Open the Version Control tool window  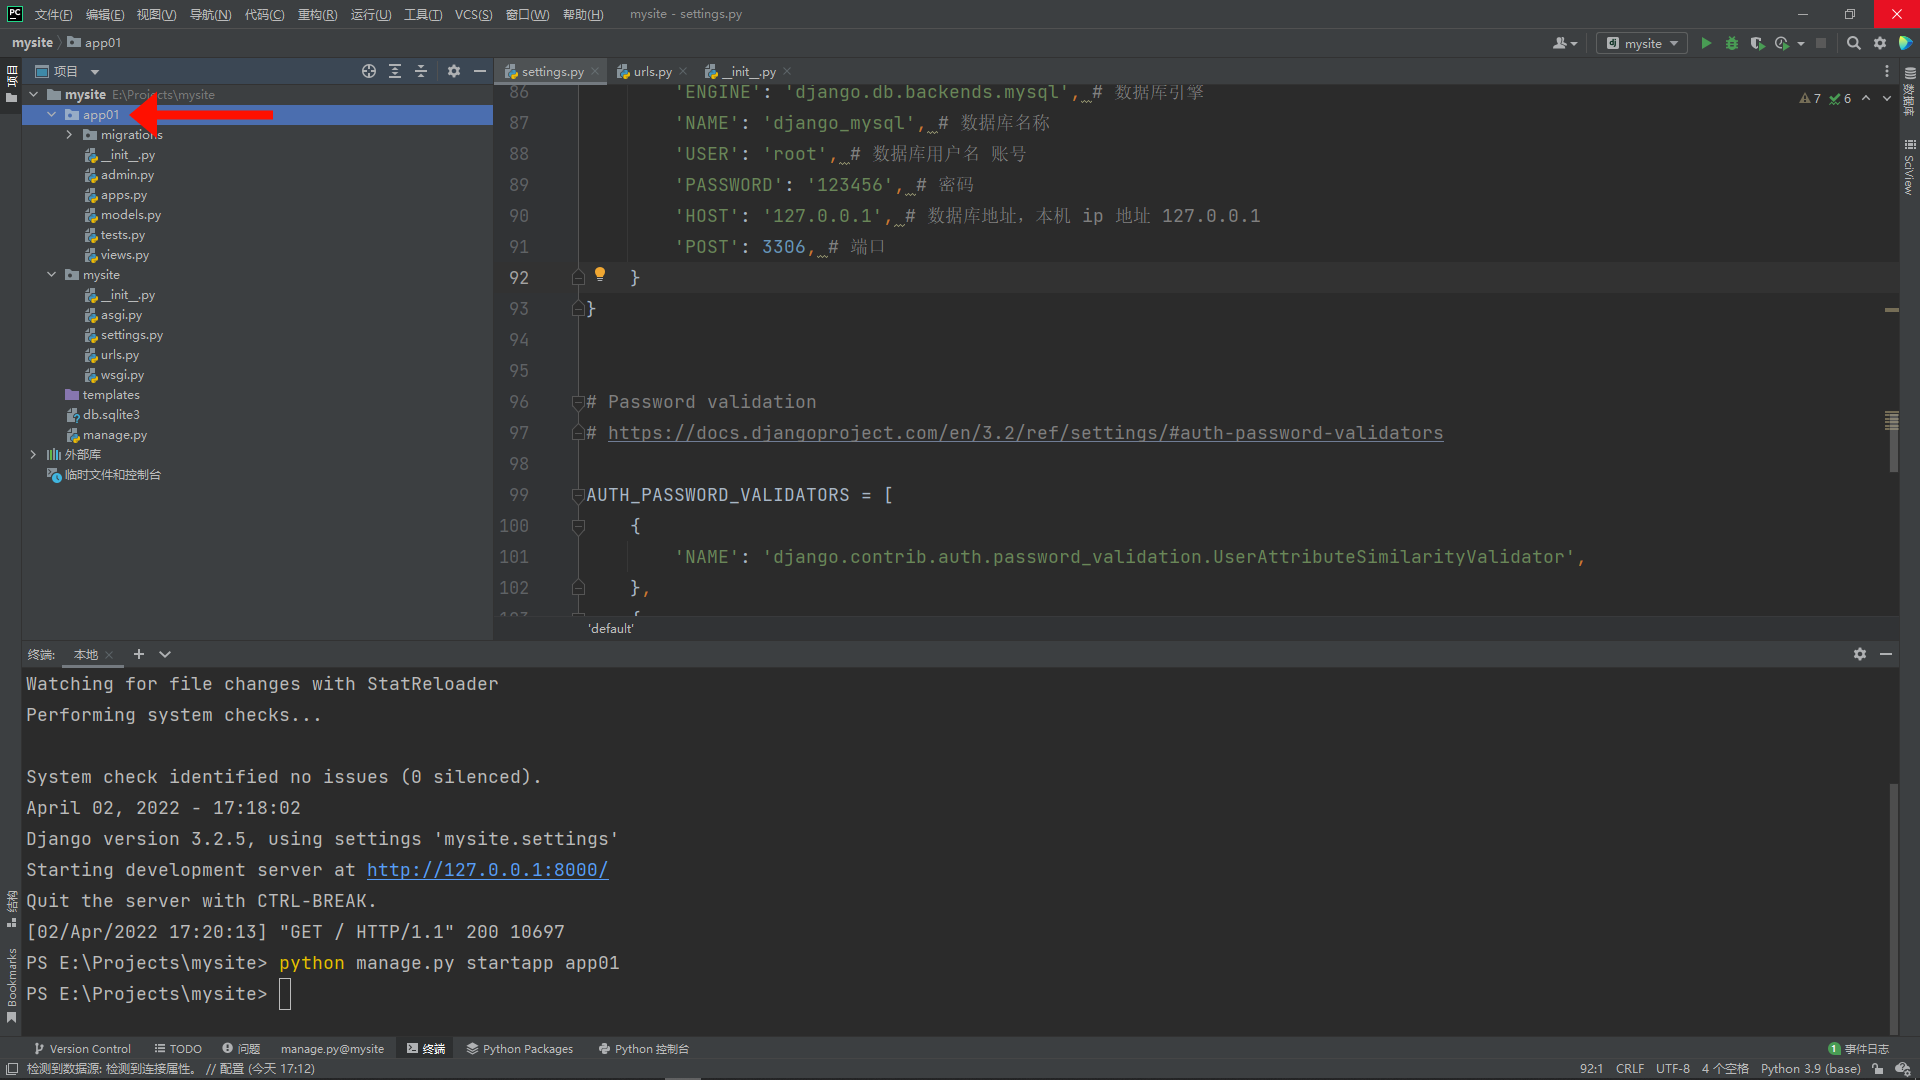point(82,1049)
